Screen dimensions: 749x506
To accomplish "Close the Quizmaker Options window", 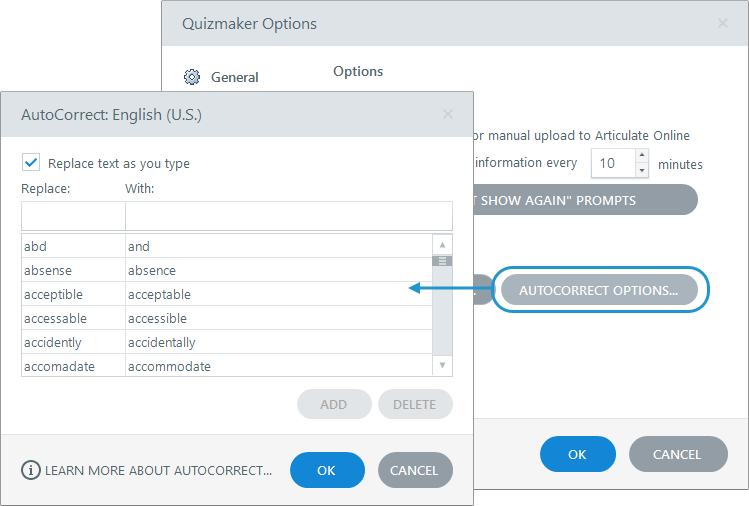I will (x=723, y=23).
